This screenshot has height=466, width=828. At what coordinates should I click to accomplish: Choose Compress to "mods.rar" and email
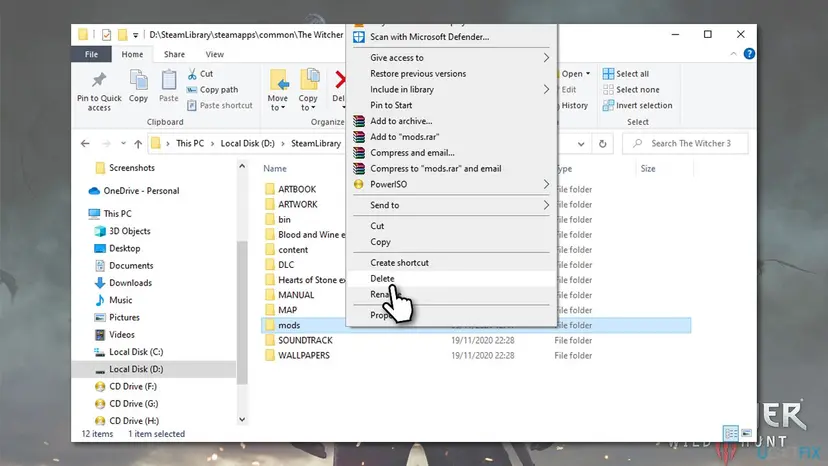point(451,169)
